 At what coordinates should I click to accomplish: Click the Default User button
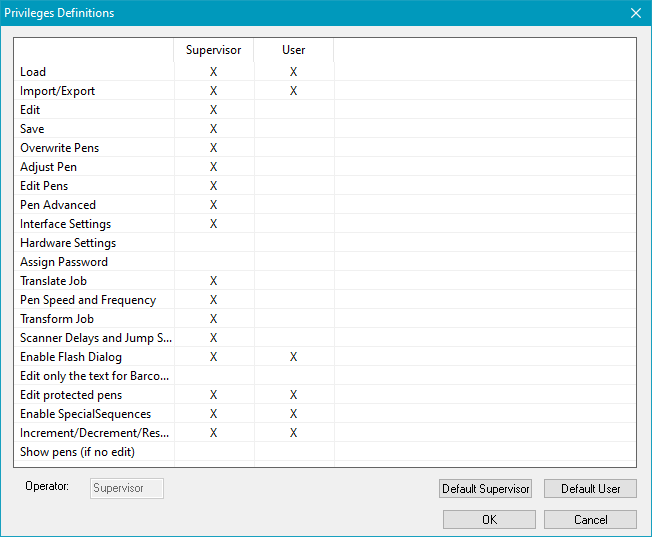[590, 489]
